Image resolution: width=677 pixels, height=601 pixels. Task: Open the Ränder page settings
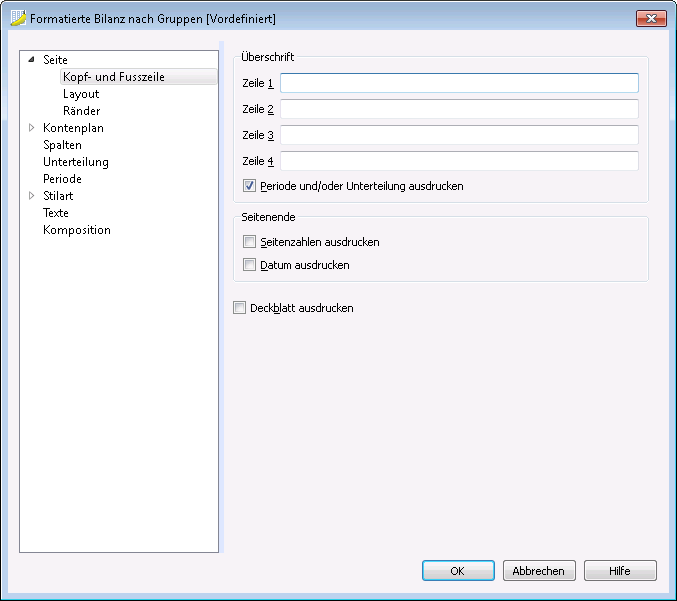(82, 111)
